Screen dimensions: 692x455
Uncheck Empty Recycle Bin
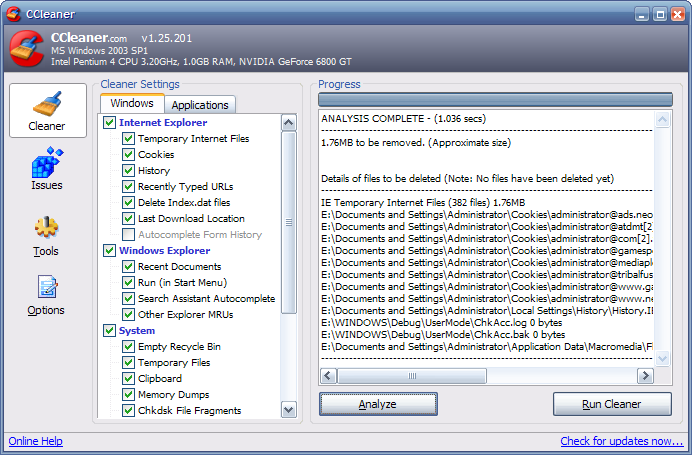(x=128, y=346)
